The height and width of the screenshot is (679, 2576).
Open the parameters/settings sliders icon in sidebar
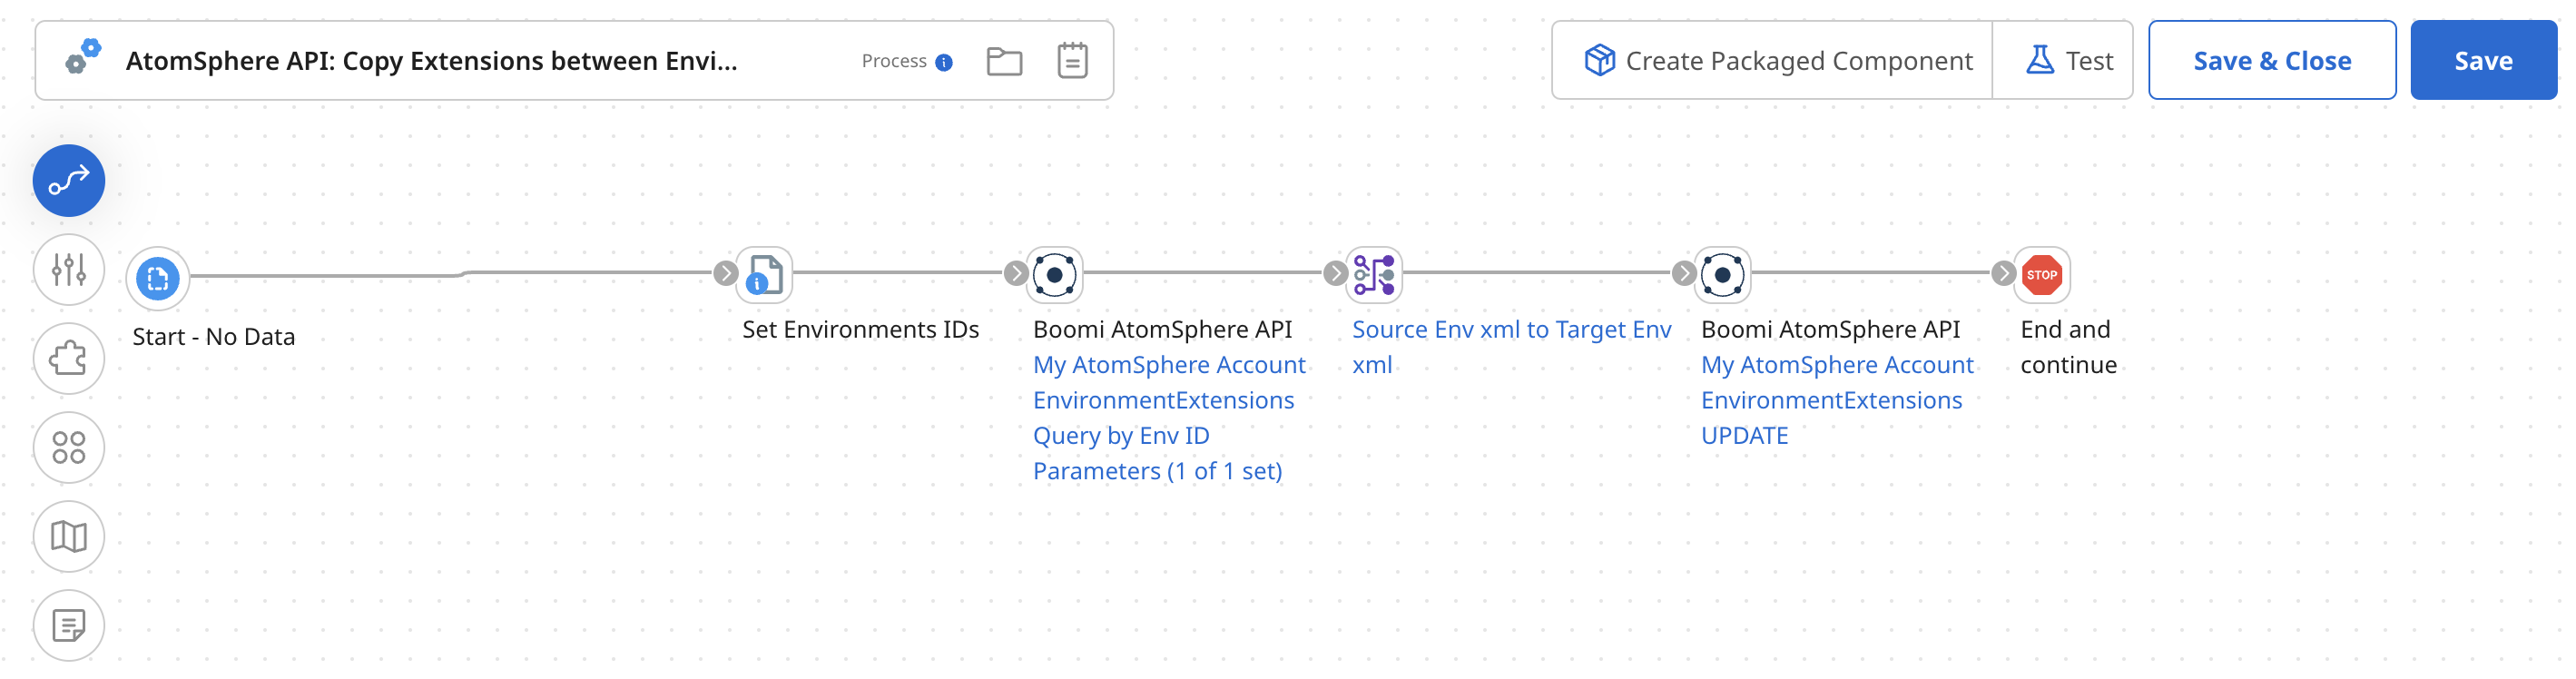(x=68, y=269)
